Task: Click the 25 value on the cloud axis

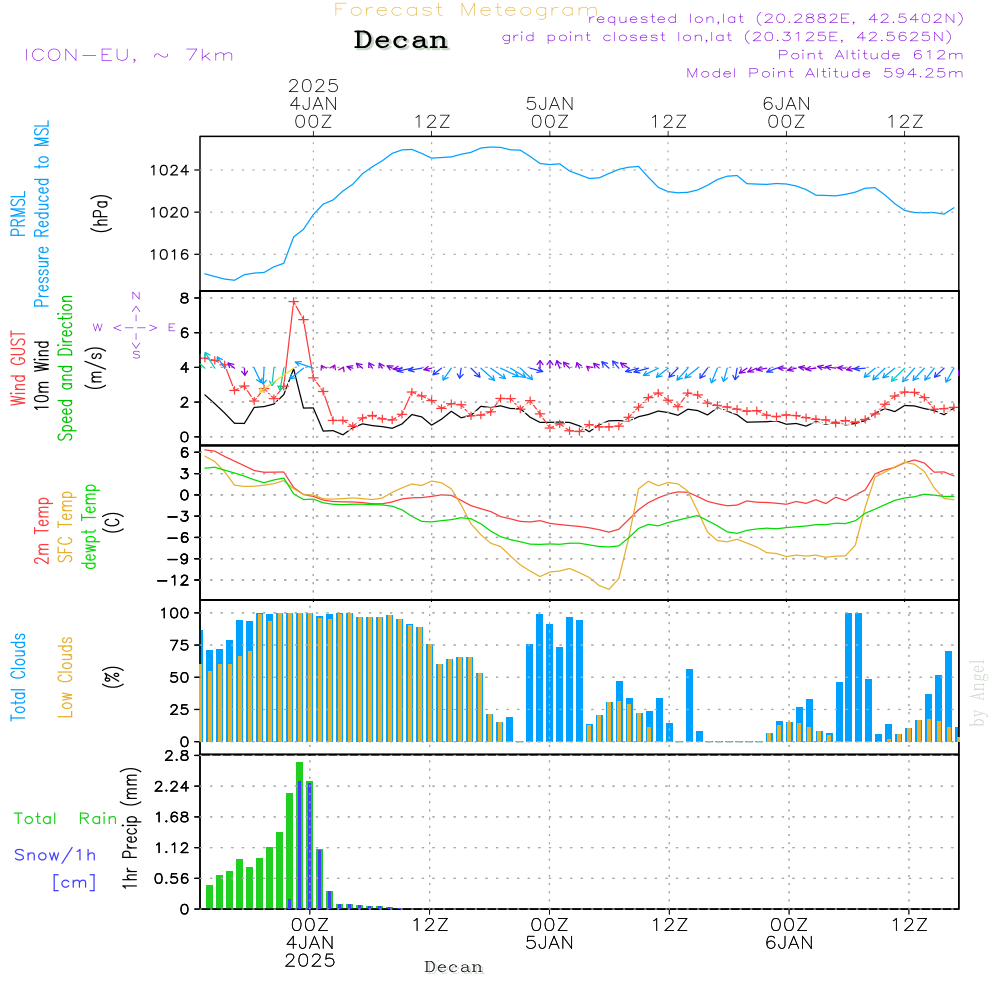Action: click(179, 710)
